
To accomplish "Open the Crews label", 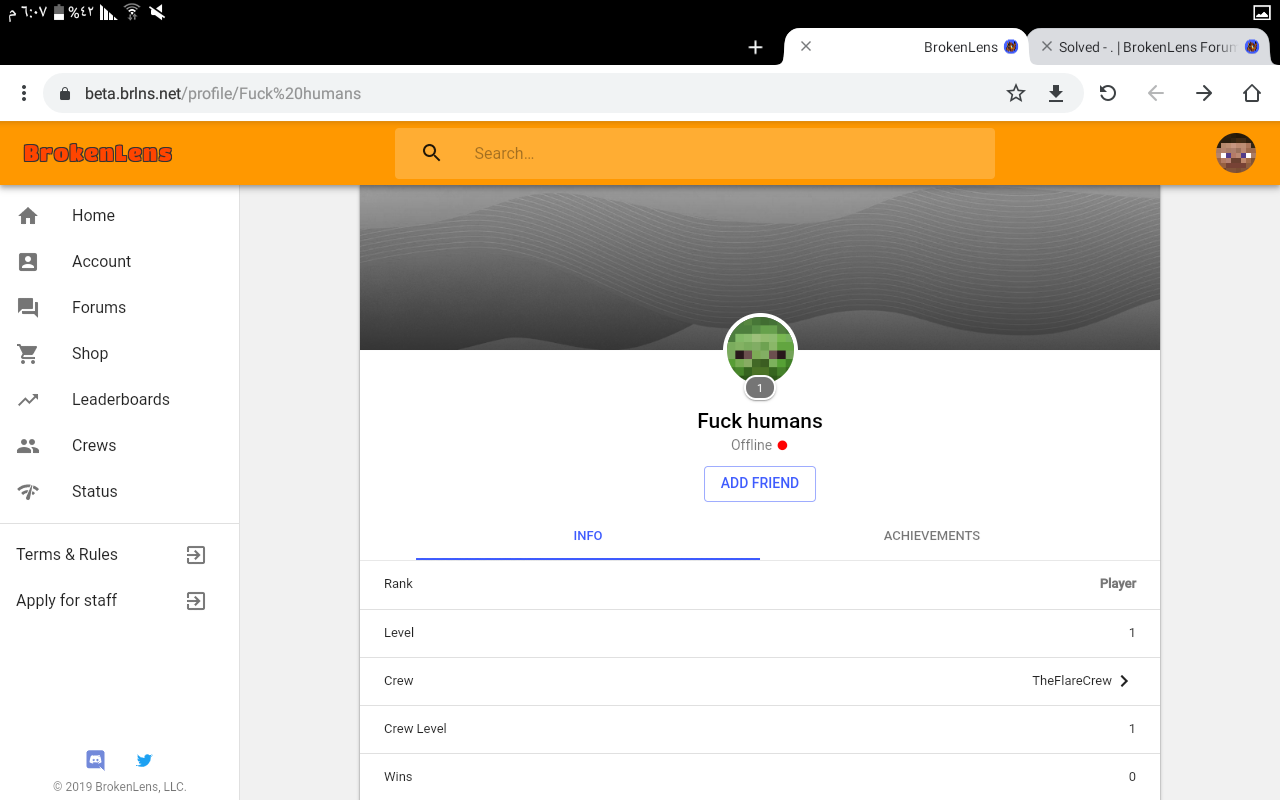I will (x=94, y=445).
